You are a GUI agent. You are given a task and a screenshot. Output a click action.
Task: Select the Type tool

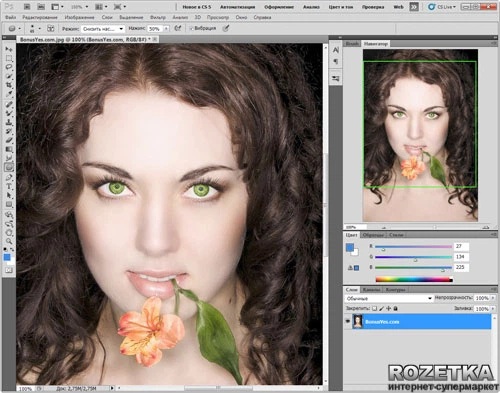9,186
